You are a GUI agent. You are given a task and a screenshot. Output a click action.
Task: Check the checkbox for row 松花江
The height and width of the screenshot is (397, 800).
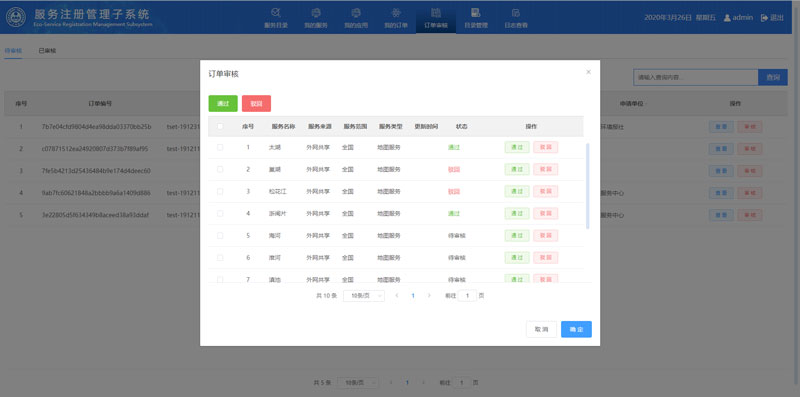pyautogui.click(x=220, y=191)
